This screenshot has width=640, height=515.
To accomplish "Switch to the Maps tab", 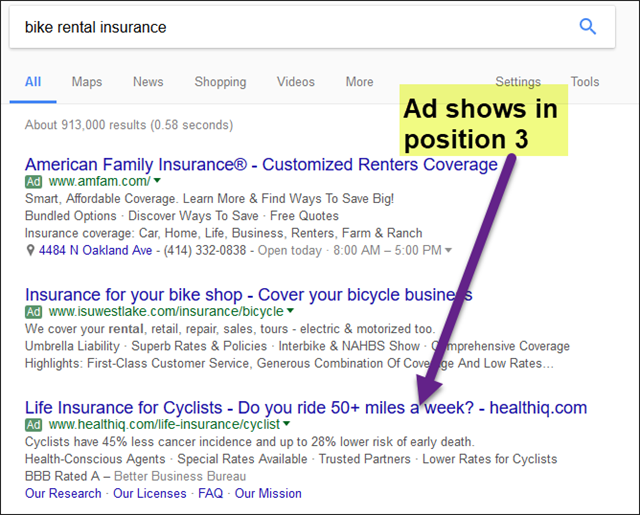I will point(87,82).
